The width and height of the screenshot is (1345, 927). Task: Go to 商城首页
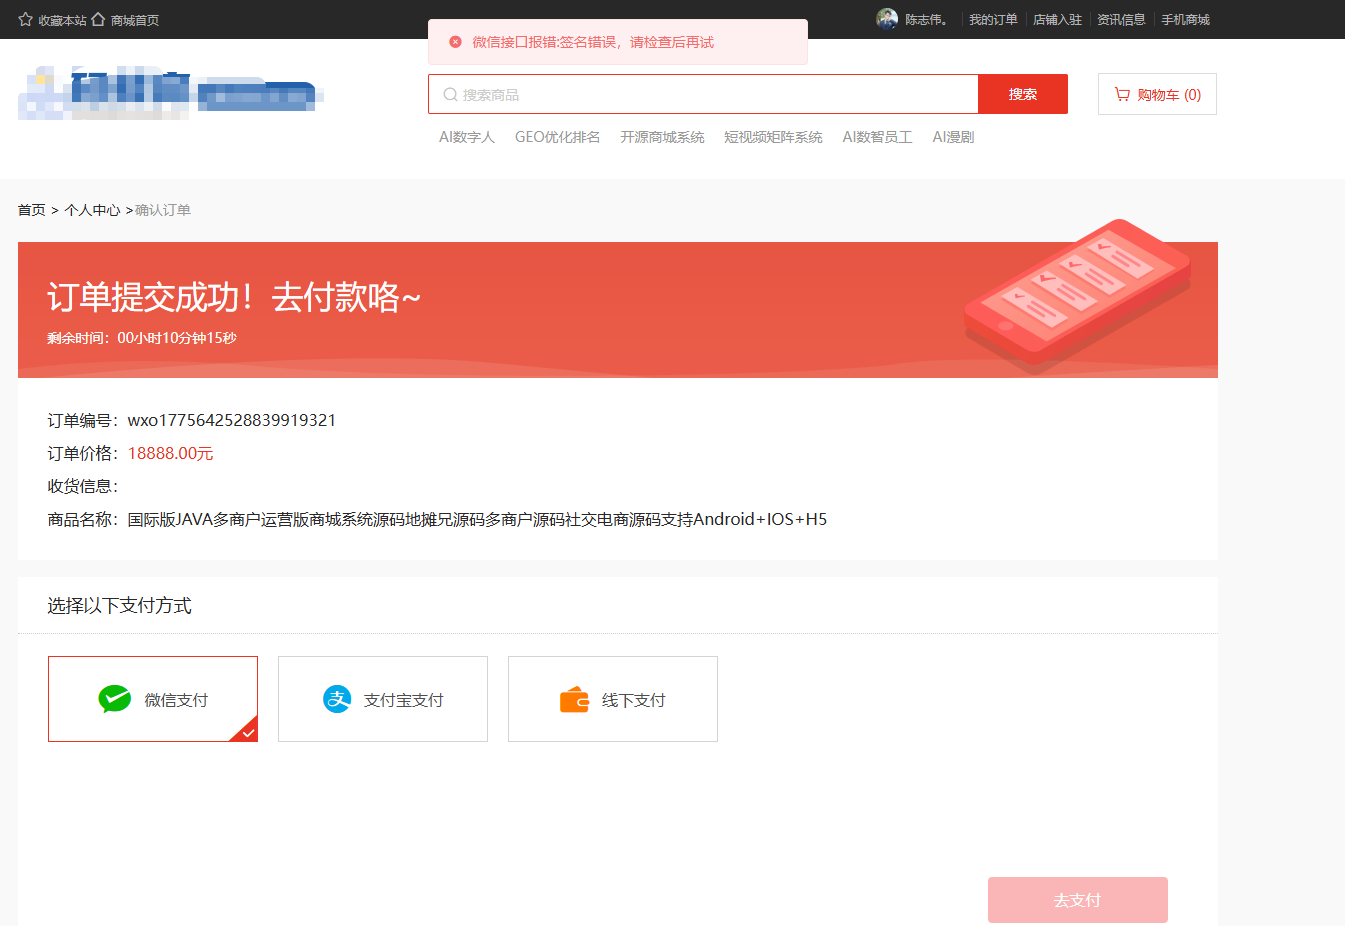point(135,20)
